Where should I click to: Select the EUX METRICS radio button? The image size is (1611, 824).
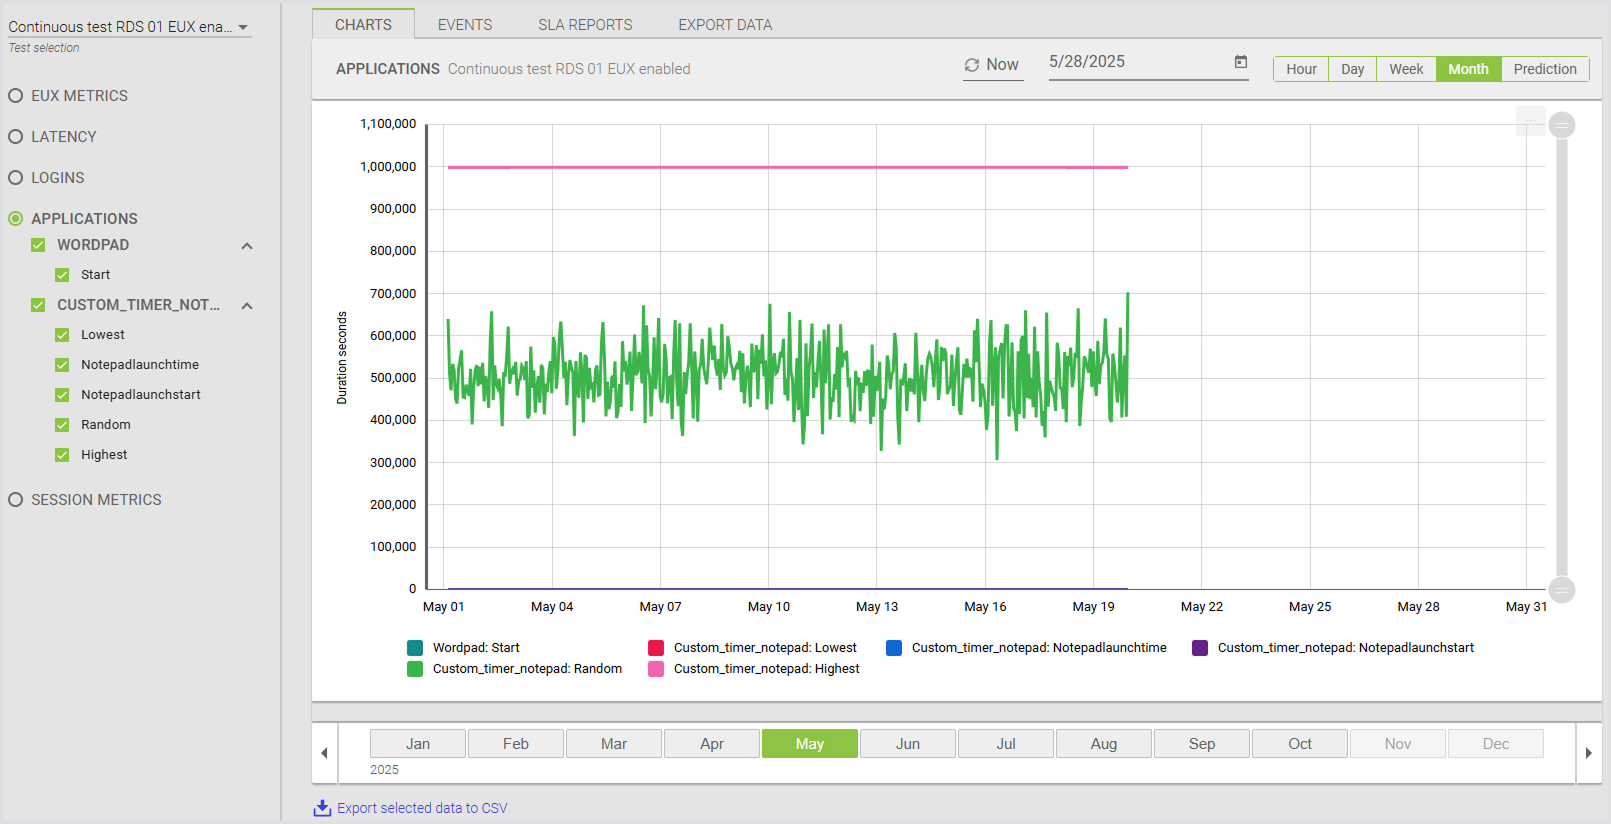[16, 96]
